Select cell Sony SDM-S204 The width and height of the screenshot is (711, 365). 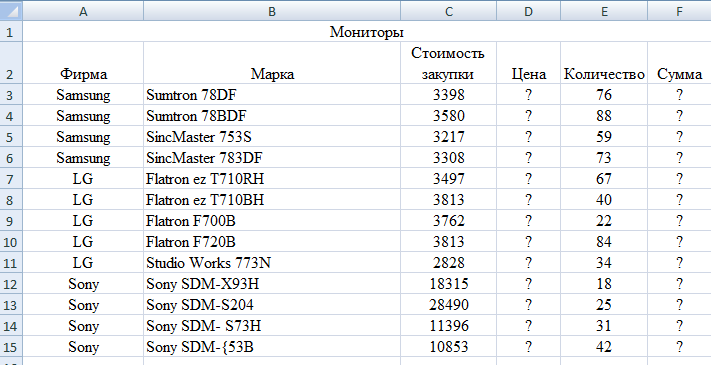[272, 305]
